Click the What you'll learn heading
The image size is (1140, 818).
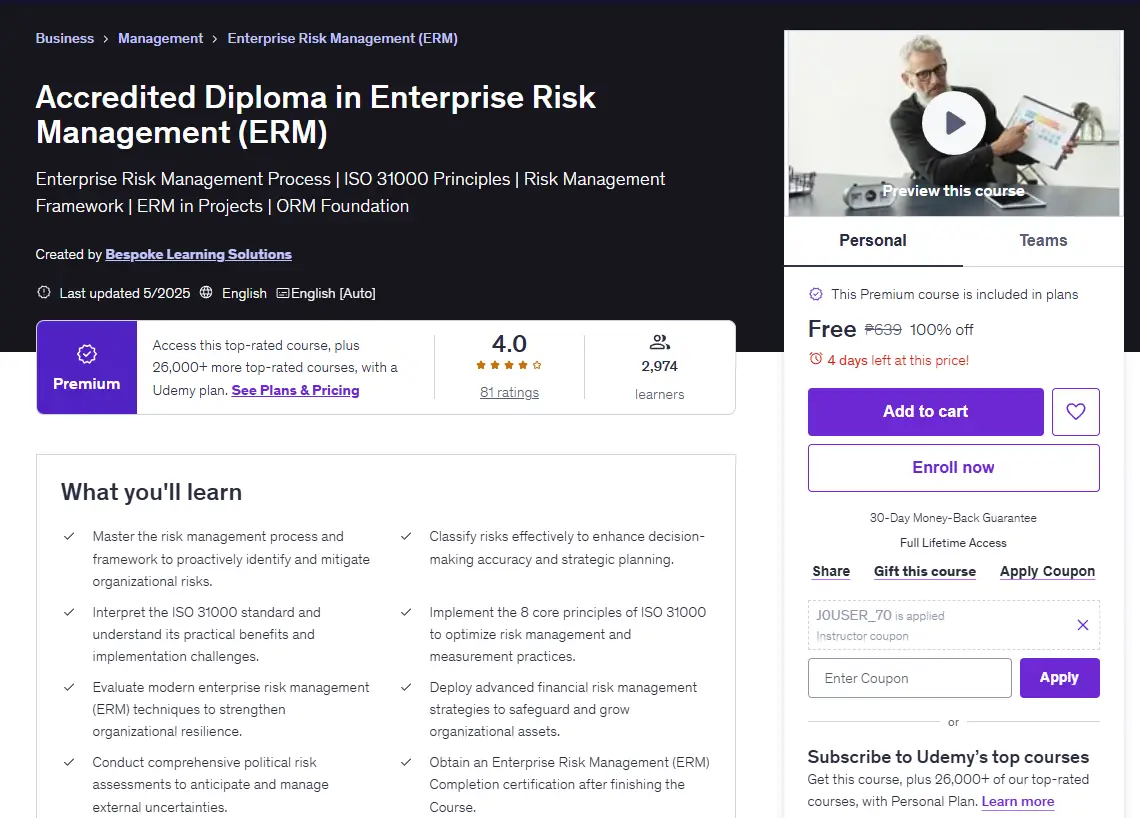pyautogui.click(x=151, y=492)
